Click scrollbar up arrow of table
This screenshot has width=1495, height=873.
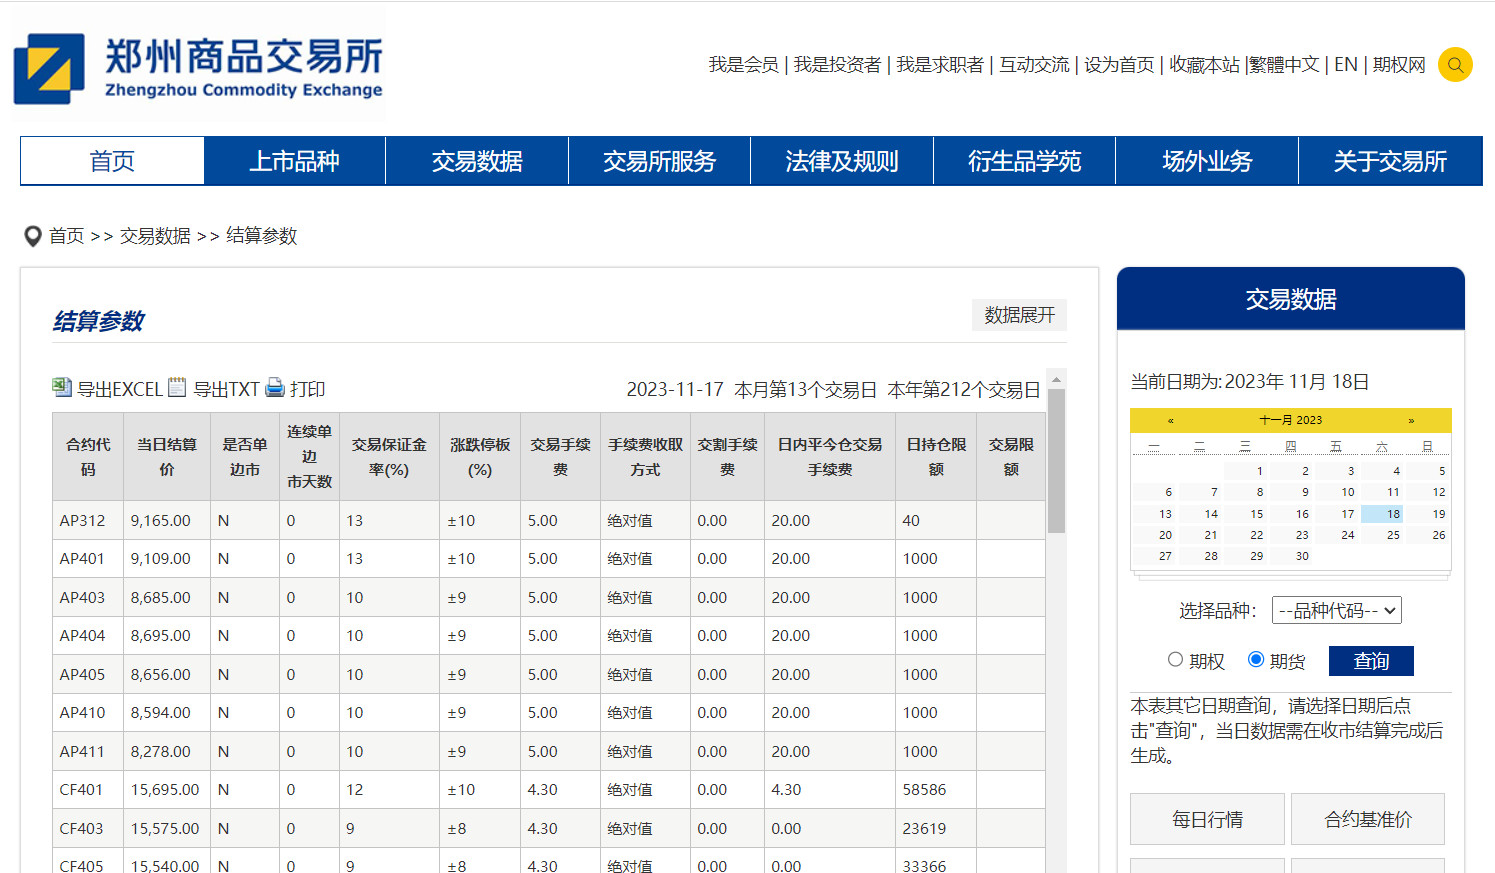tap(1056, 379)
